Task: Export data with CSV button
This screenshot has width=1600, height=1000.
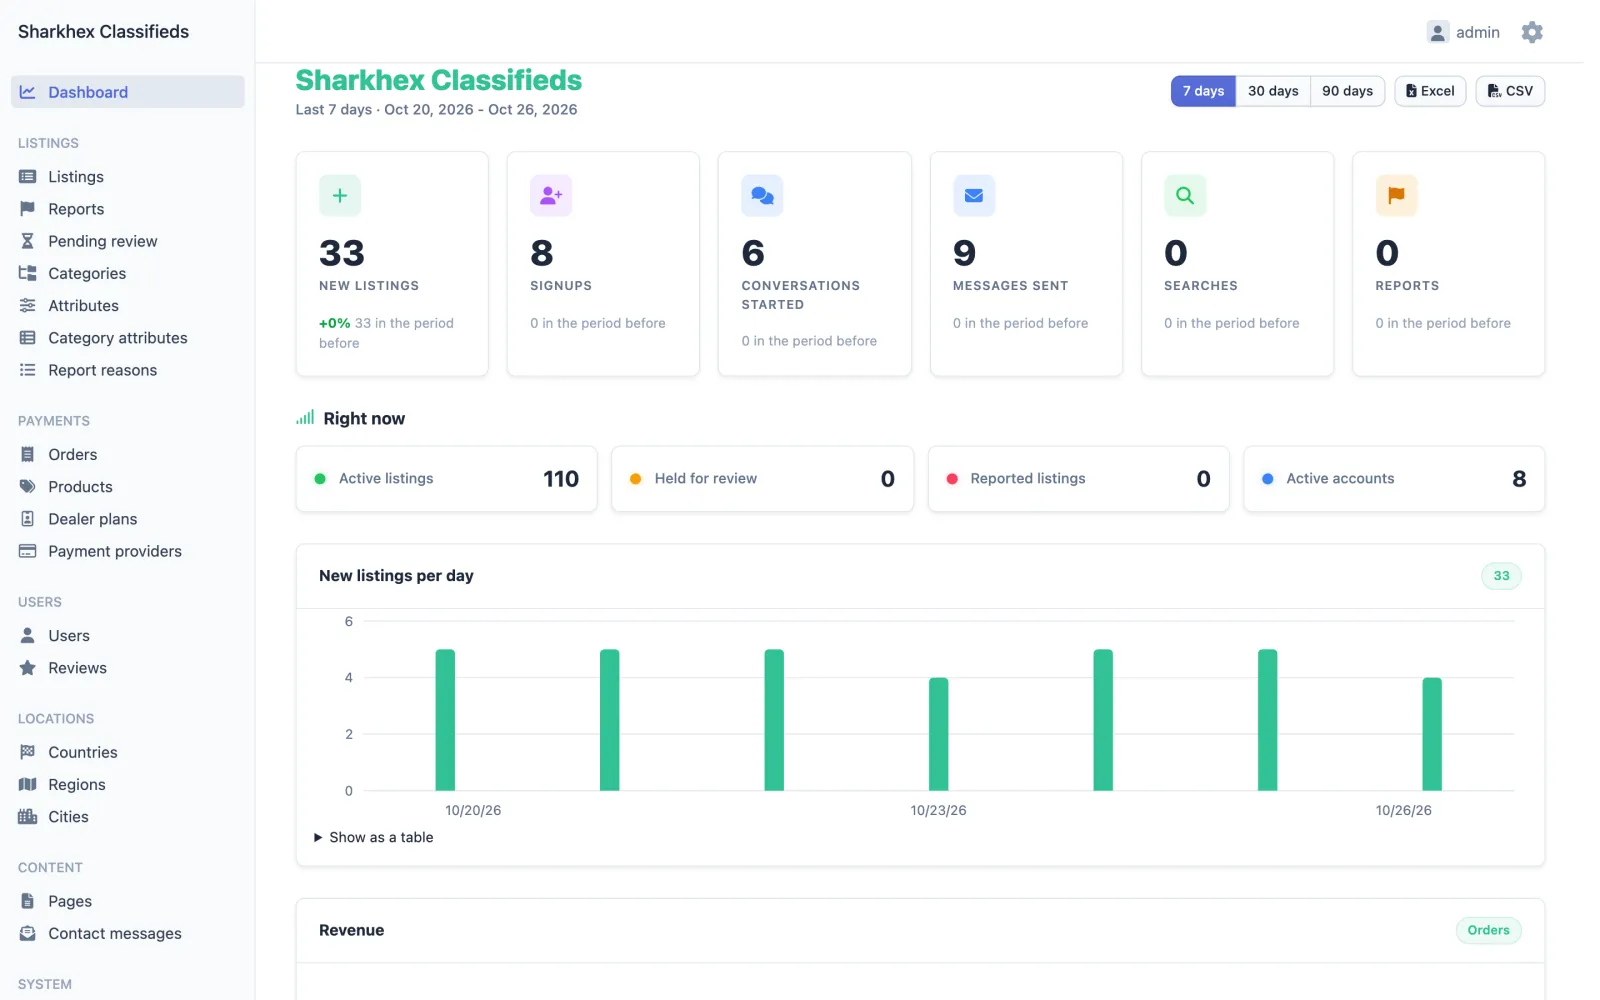Action: 1510,91
